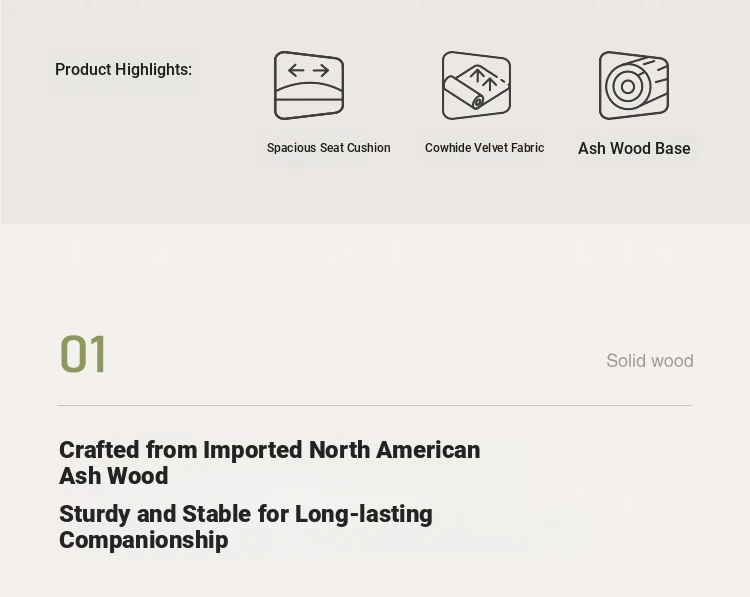Click the horizontal divider below 01
The height and width of the screenshot is (597, 750).
tap(375, 405)
